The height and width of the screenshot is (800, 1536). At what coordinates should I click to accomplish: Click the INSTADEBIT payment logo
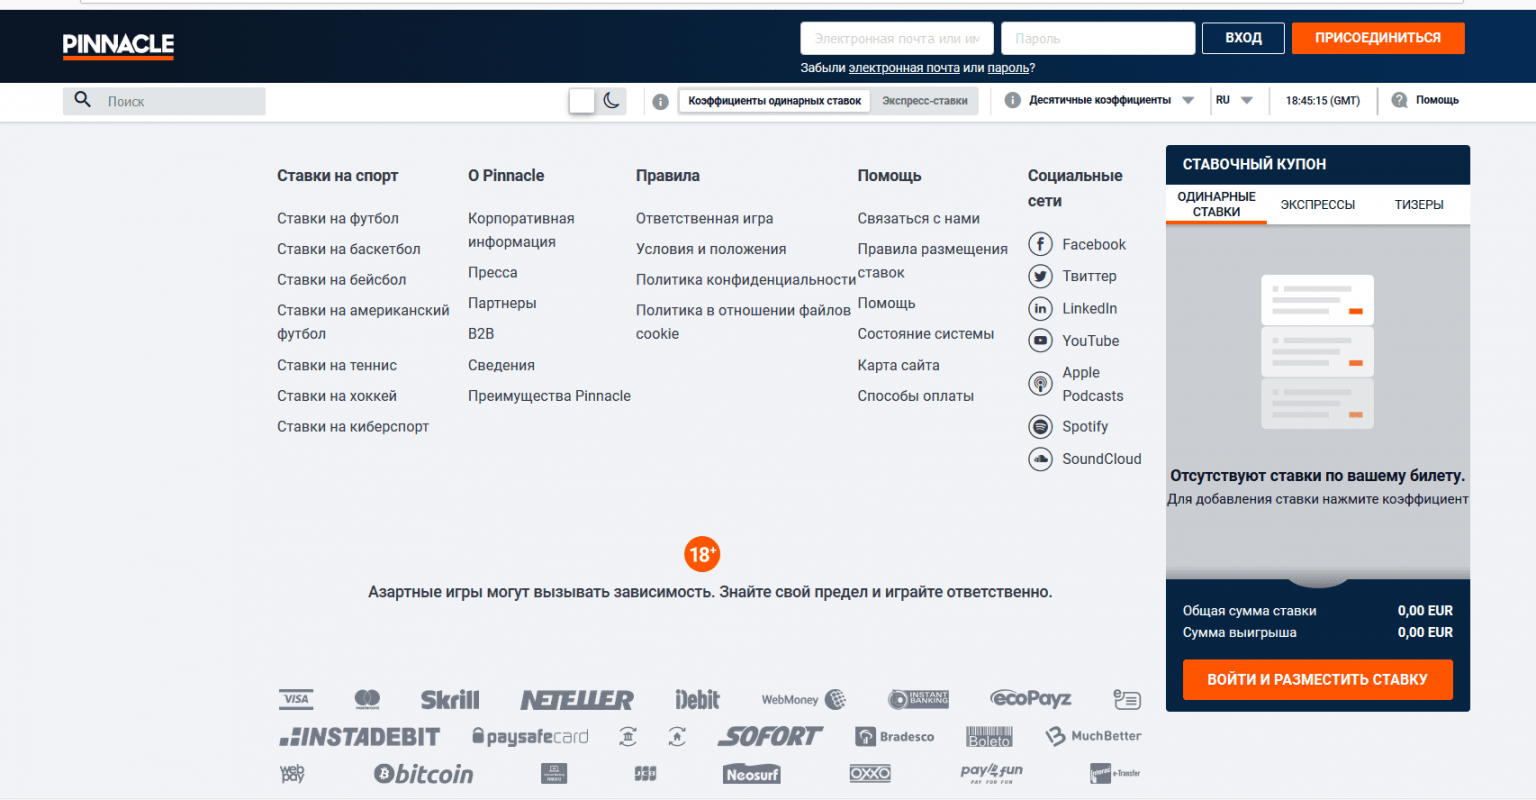pos(359,737)
